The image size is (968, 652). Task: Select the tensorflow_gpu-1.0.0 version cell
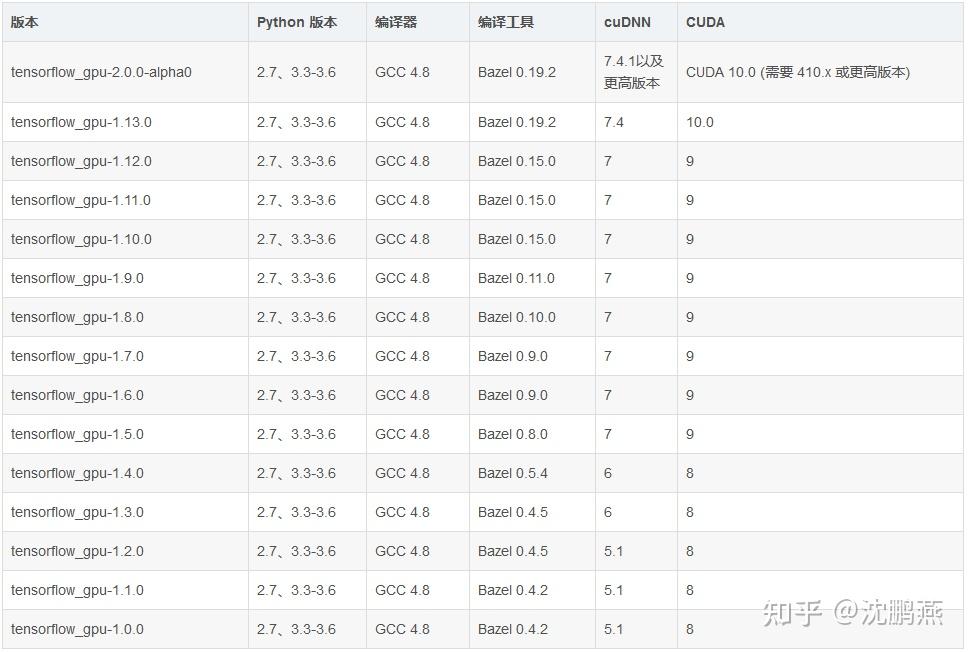[77, 629]
